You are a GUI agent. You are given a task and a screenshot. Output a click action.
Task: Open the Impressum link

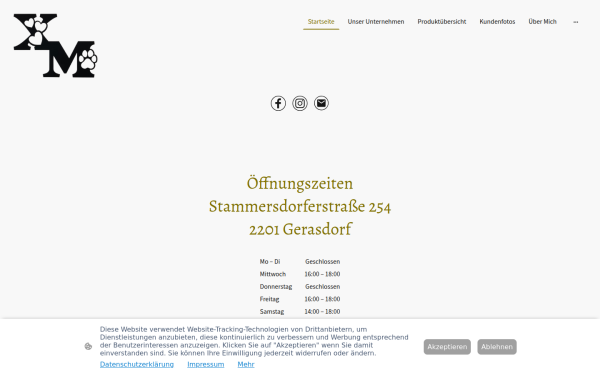[x=205, y=364]
